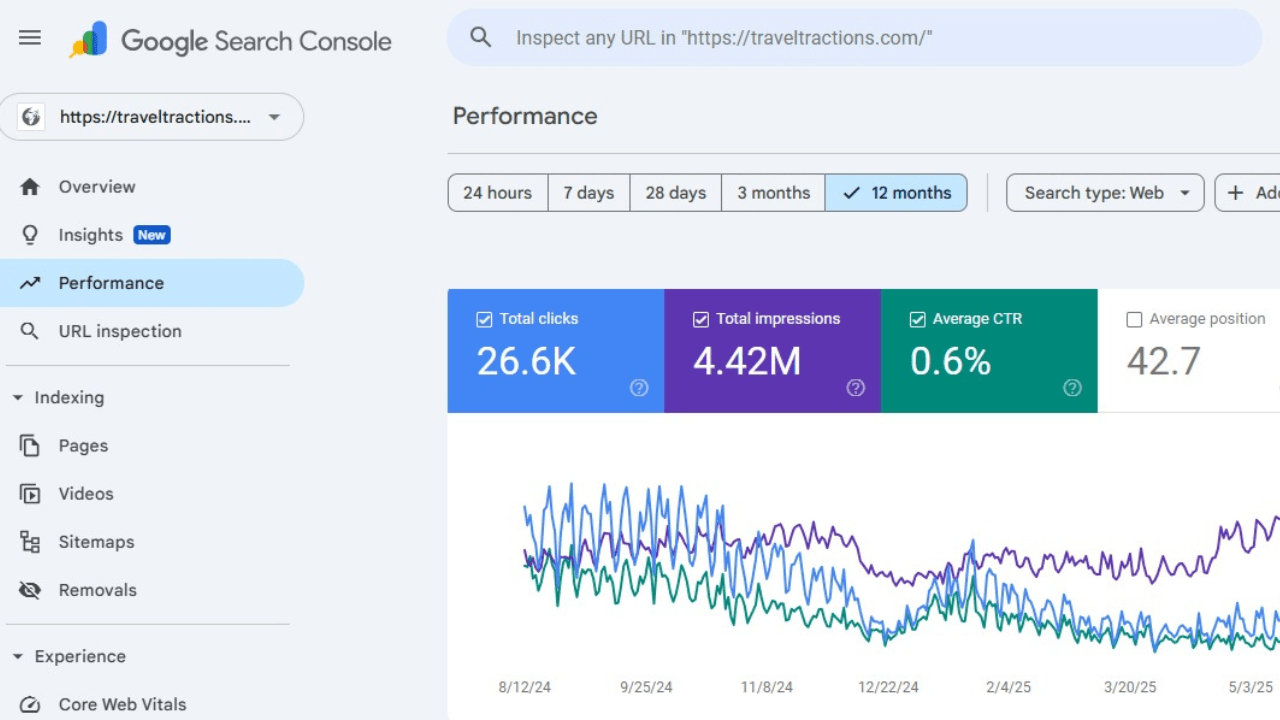Open the Videos indexing icon
Screen dimensions: 1280x720
click(30, 493)
